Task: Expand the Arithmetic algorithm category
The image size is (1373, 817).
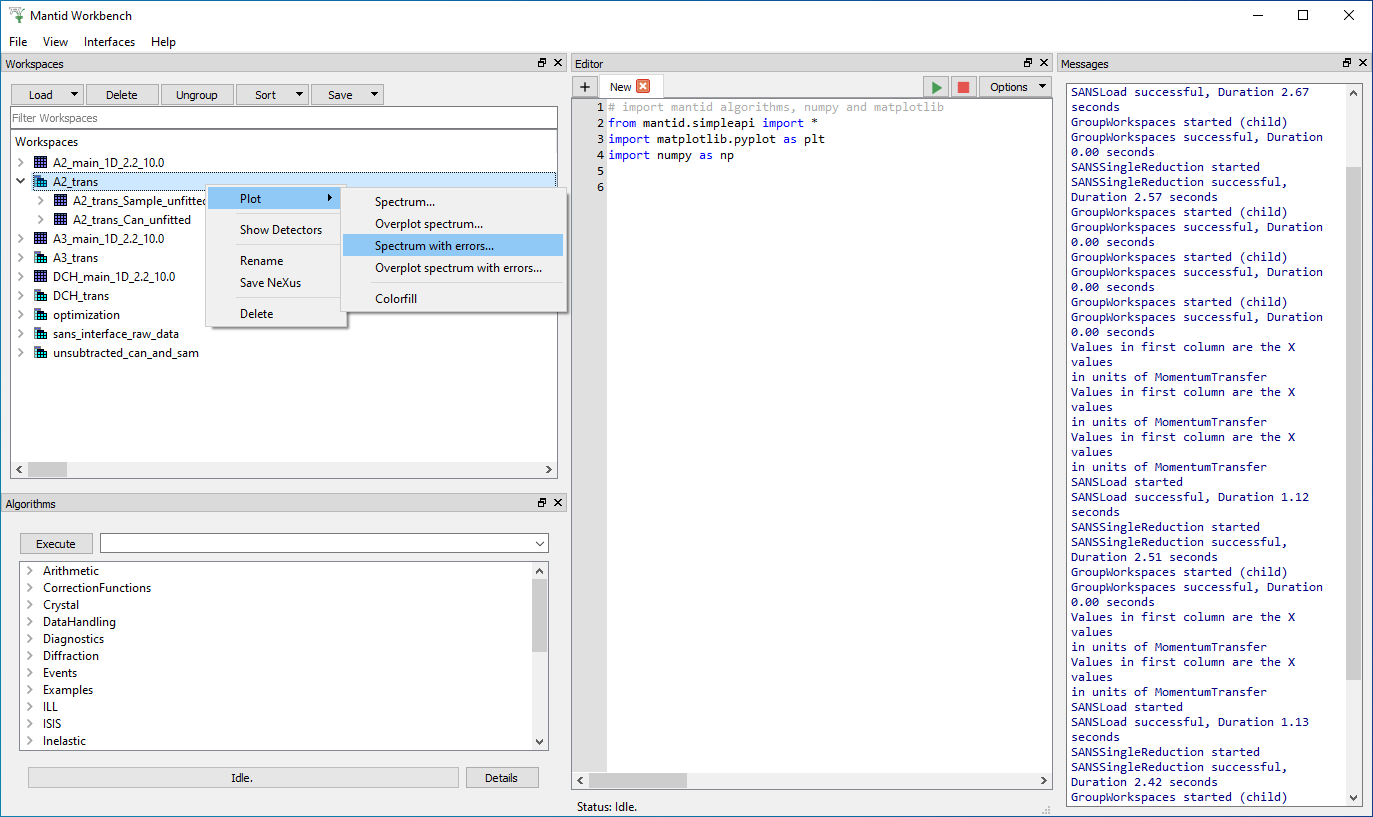Action: [30, 571]
